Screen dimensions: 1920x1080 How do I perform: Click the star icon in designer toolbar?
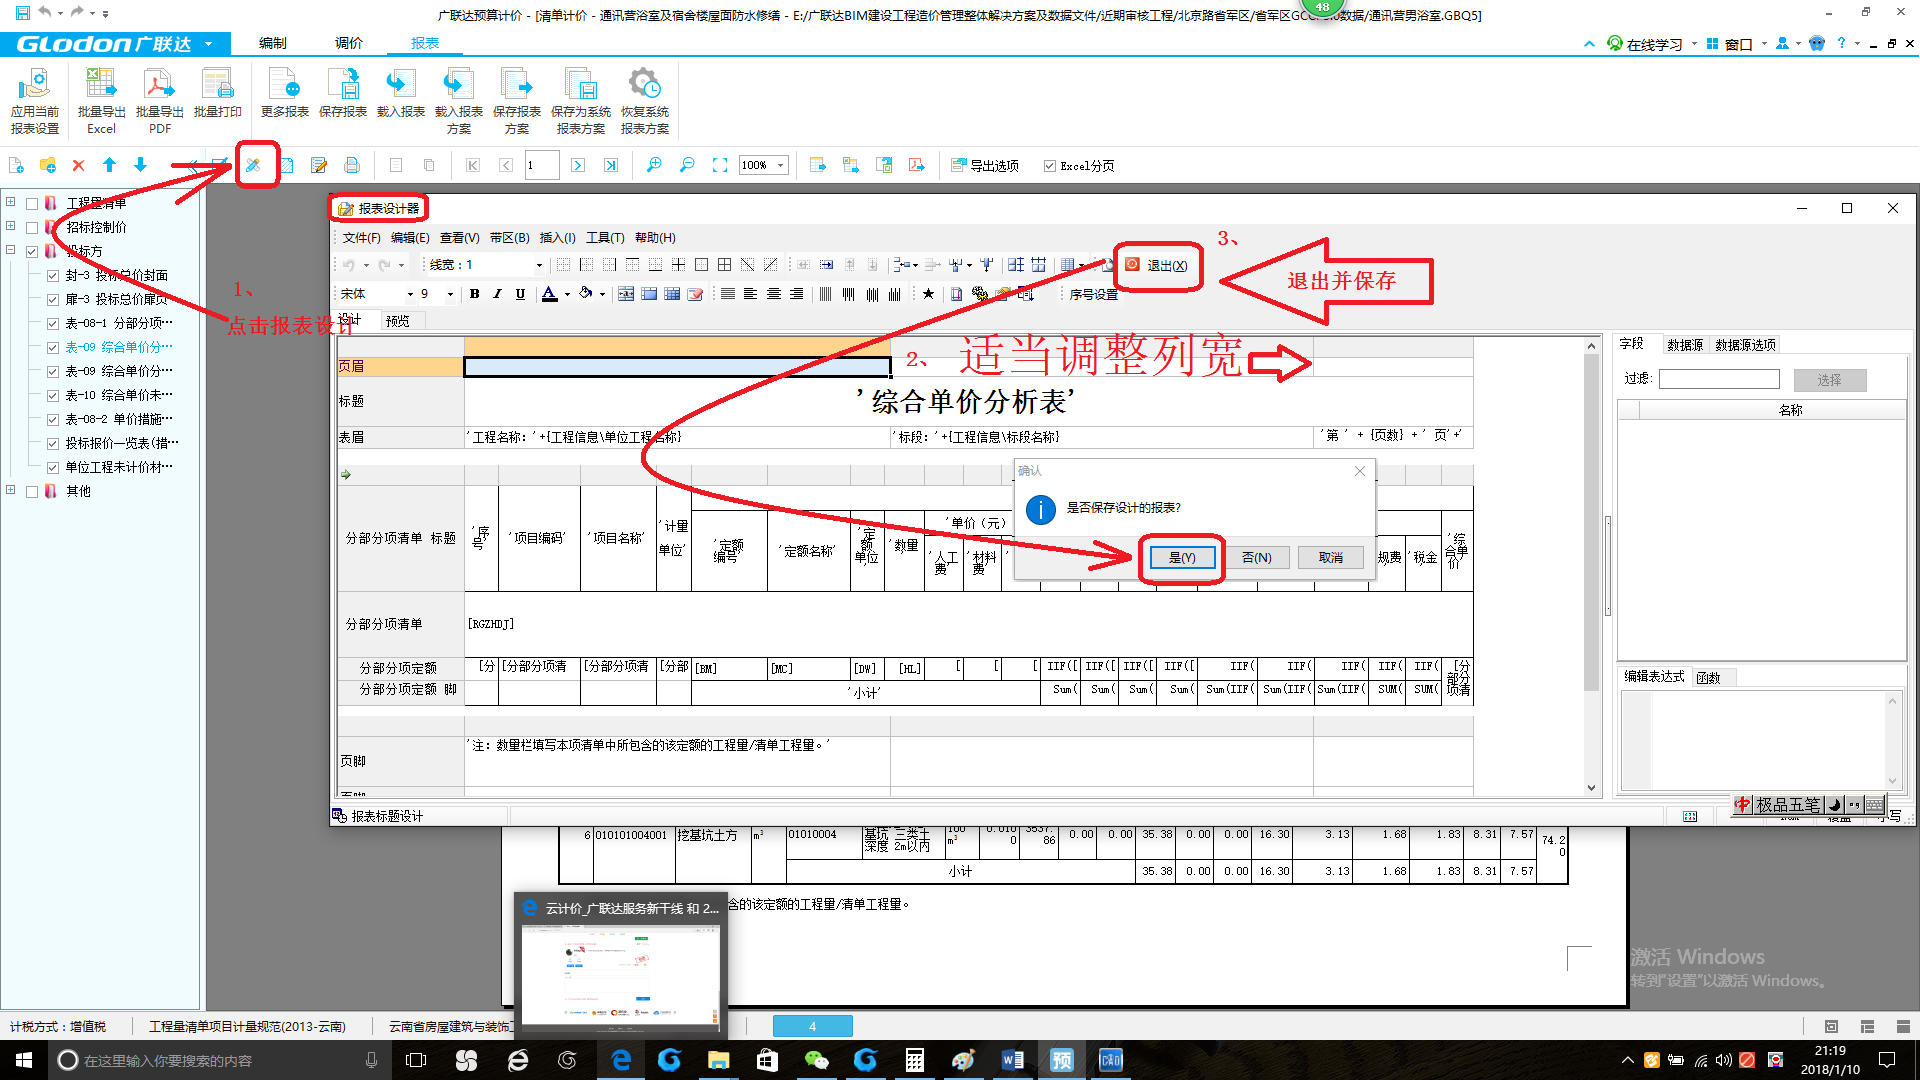click(x=929, y=293)
